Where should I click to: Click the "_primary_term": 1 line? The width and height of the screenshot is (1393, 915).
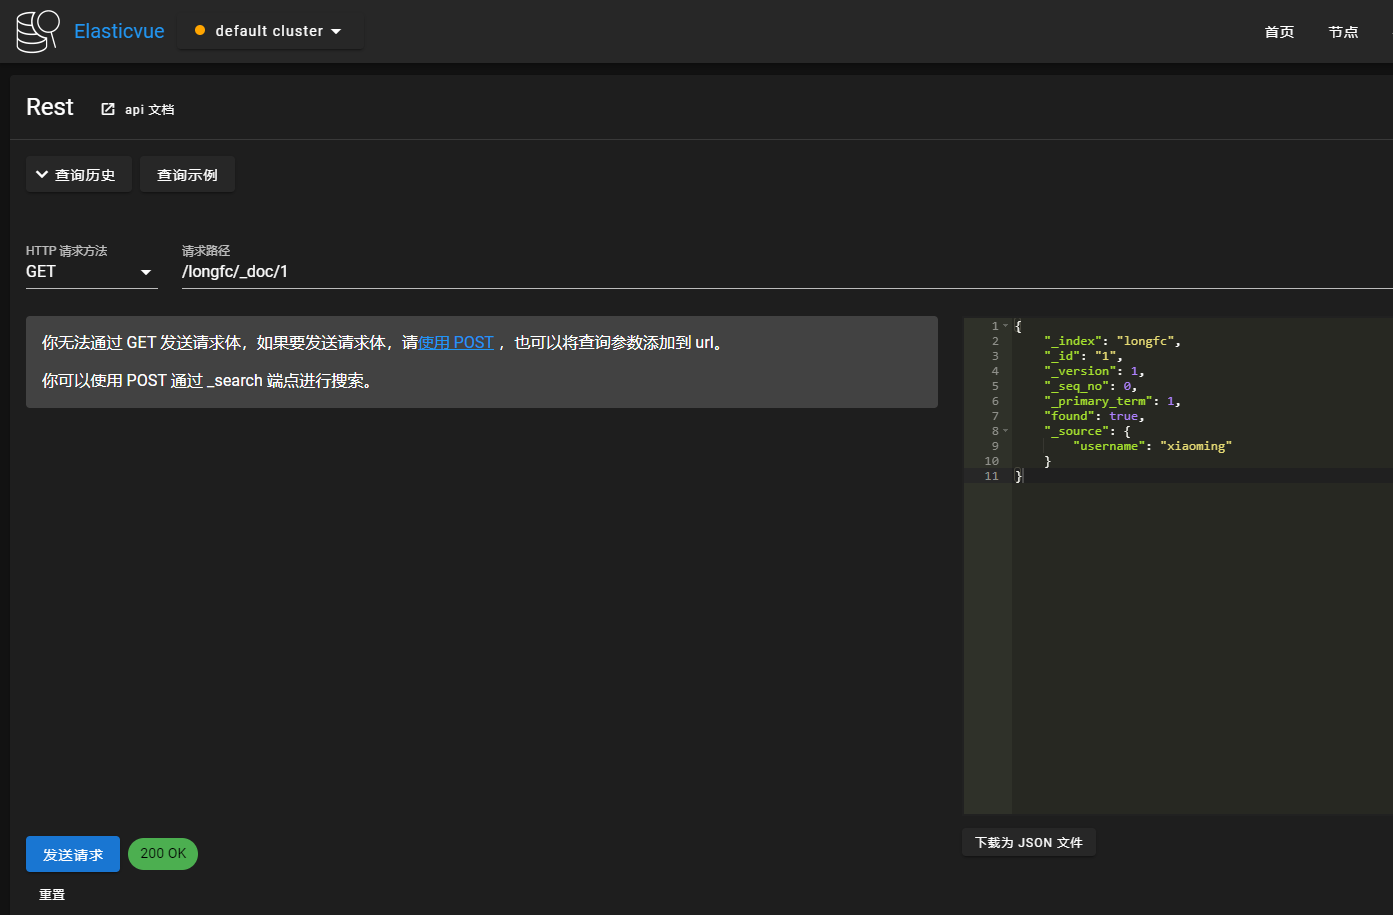pyautogui.click(x=1112, y=401)
